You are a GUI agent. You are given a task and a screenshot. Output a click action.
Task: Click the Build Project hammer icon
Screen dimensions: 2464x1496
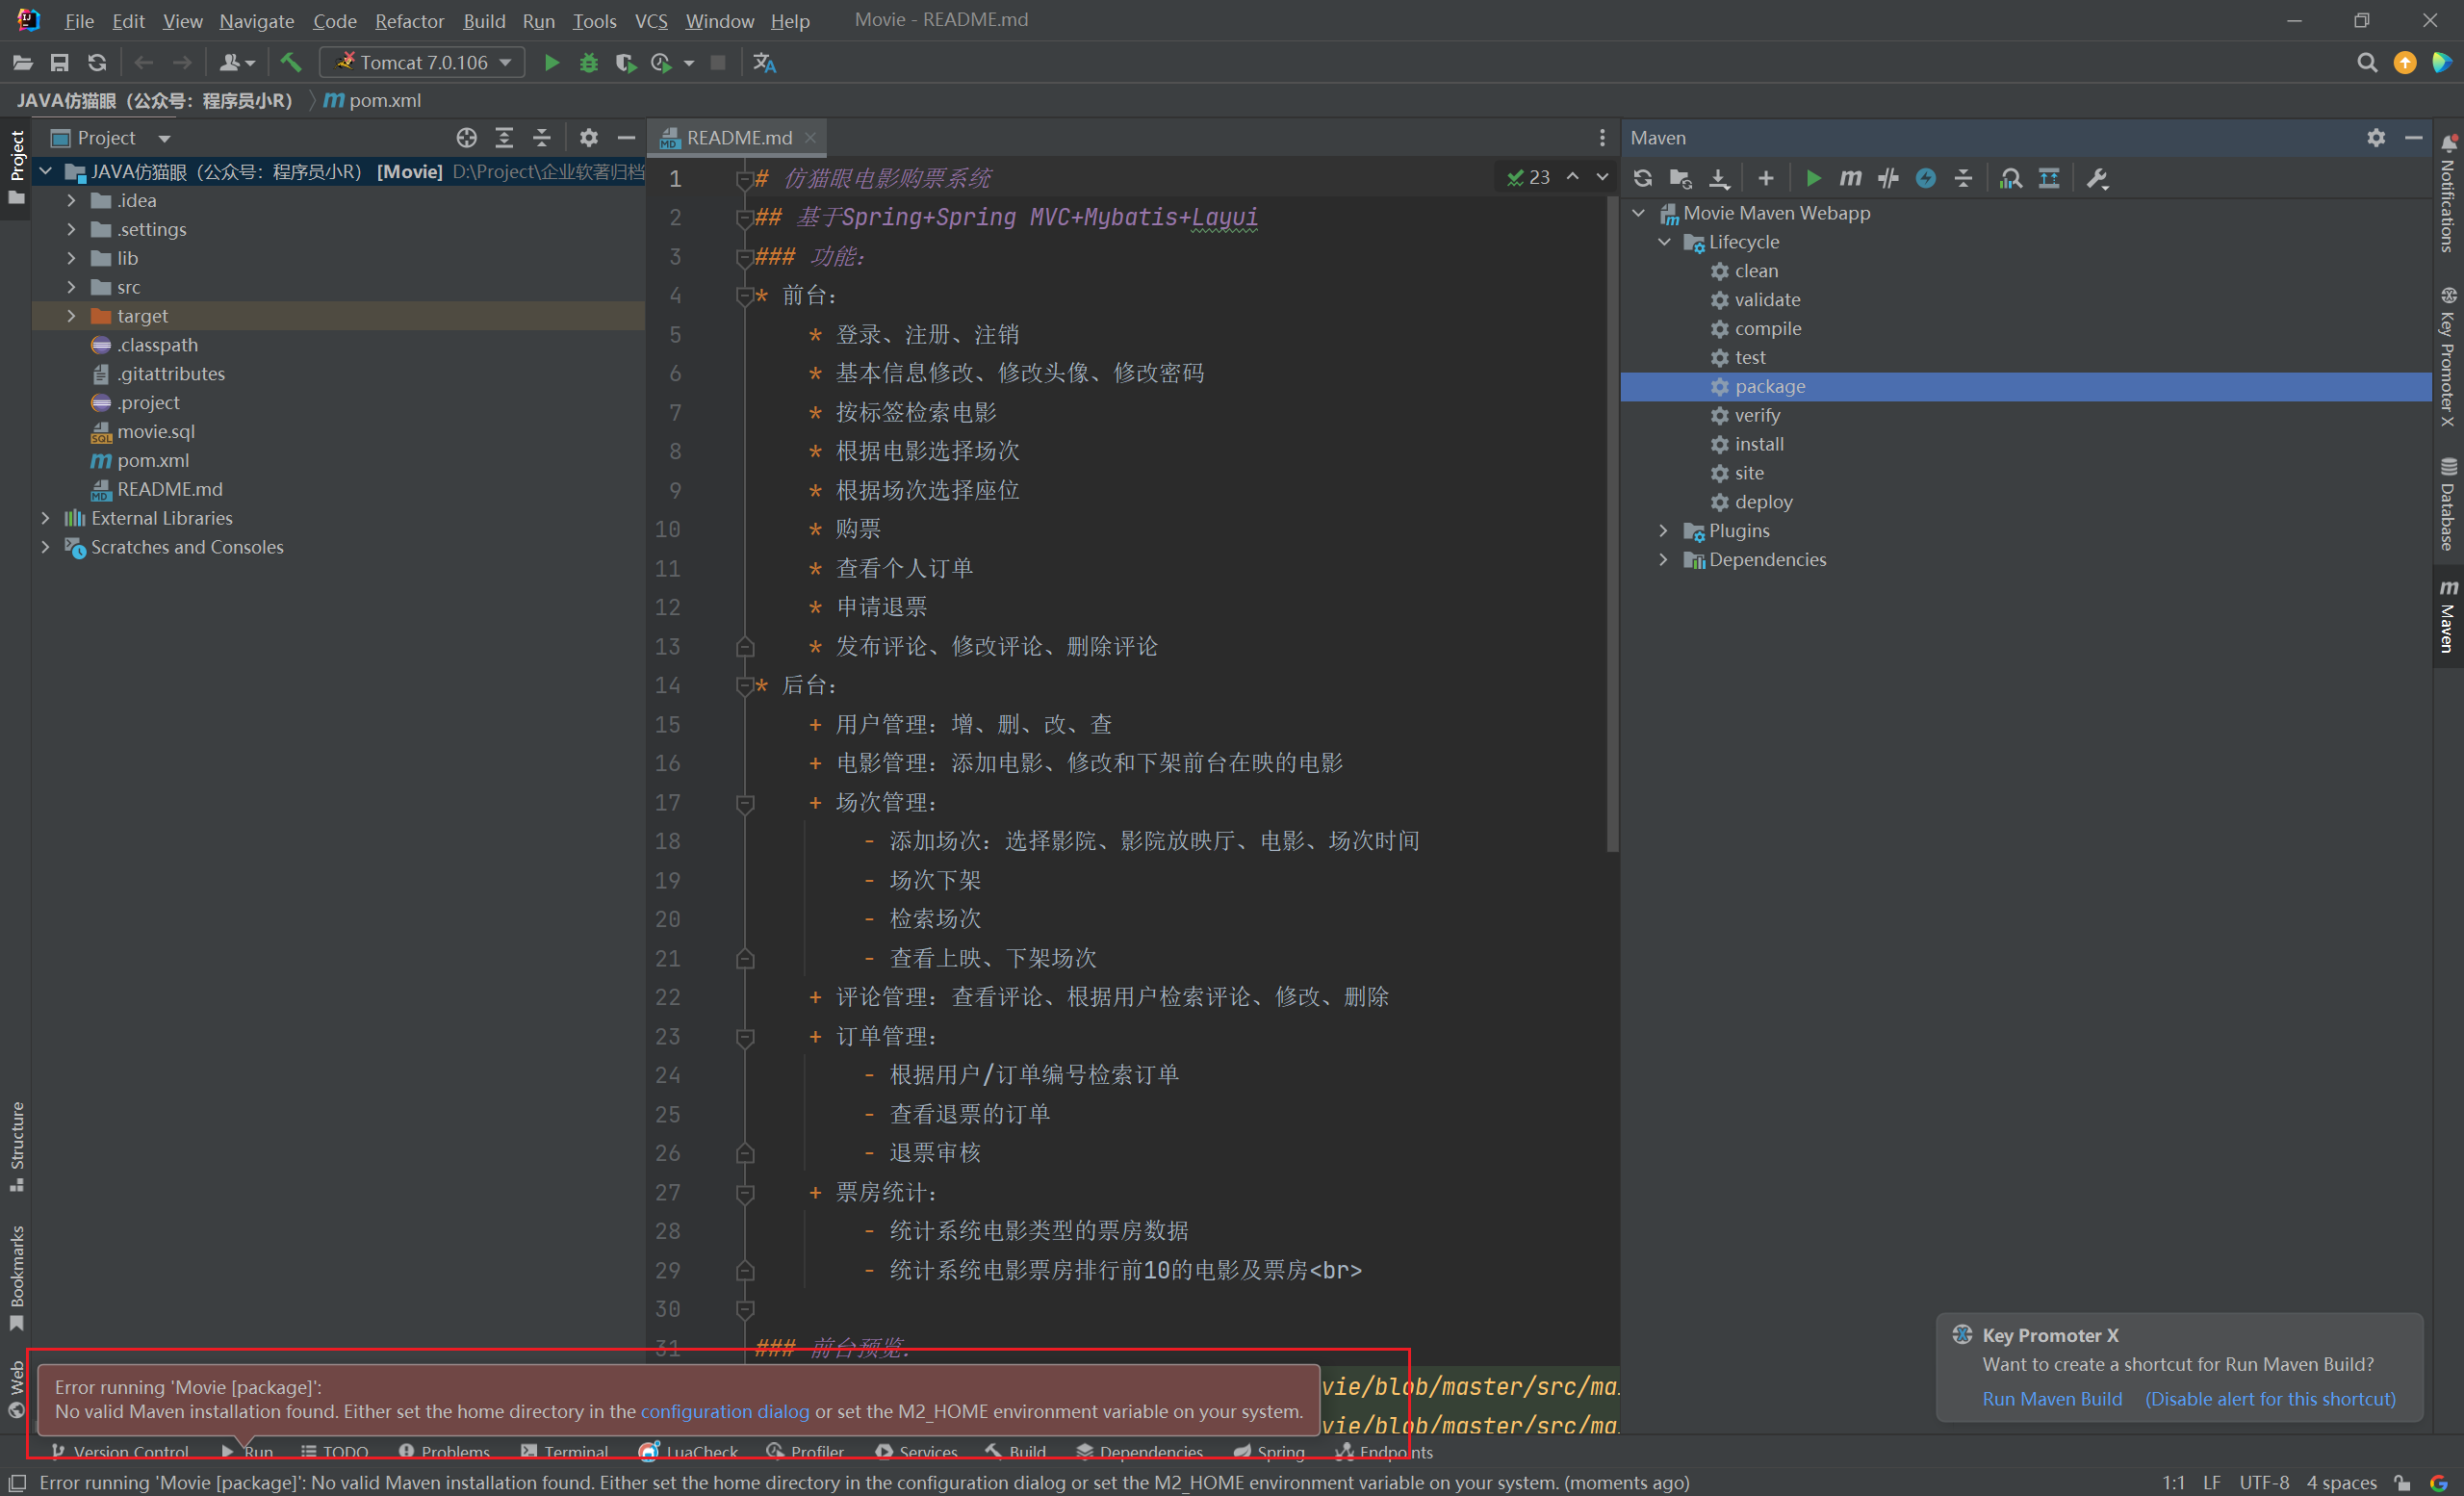[291, 63]
